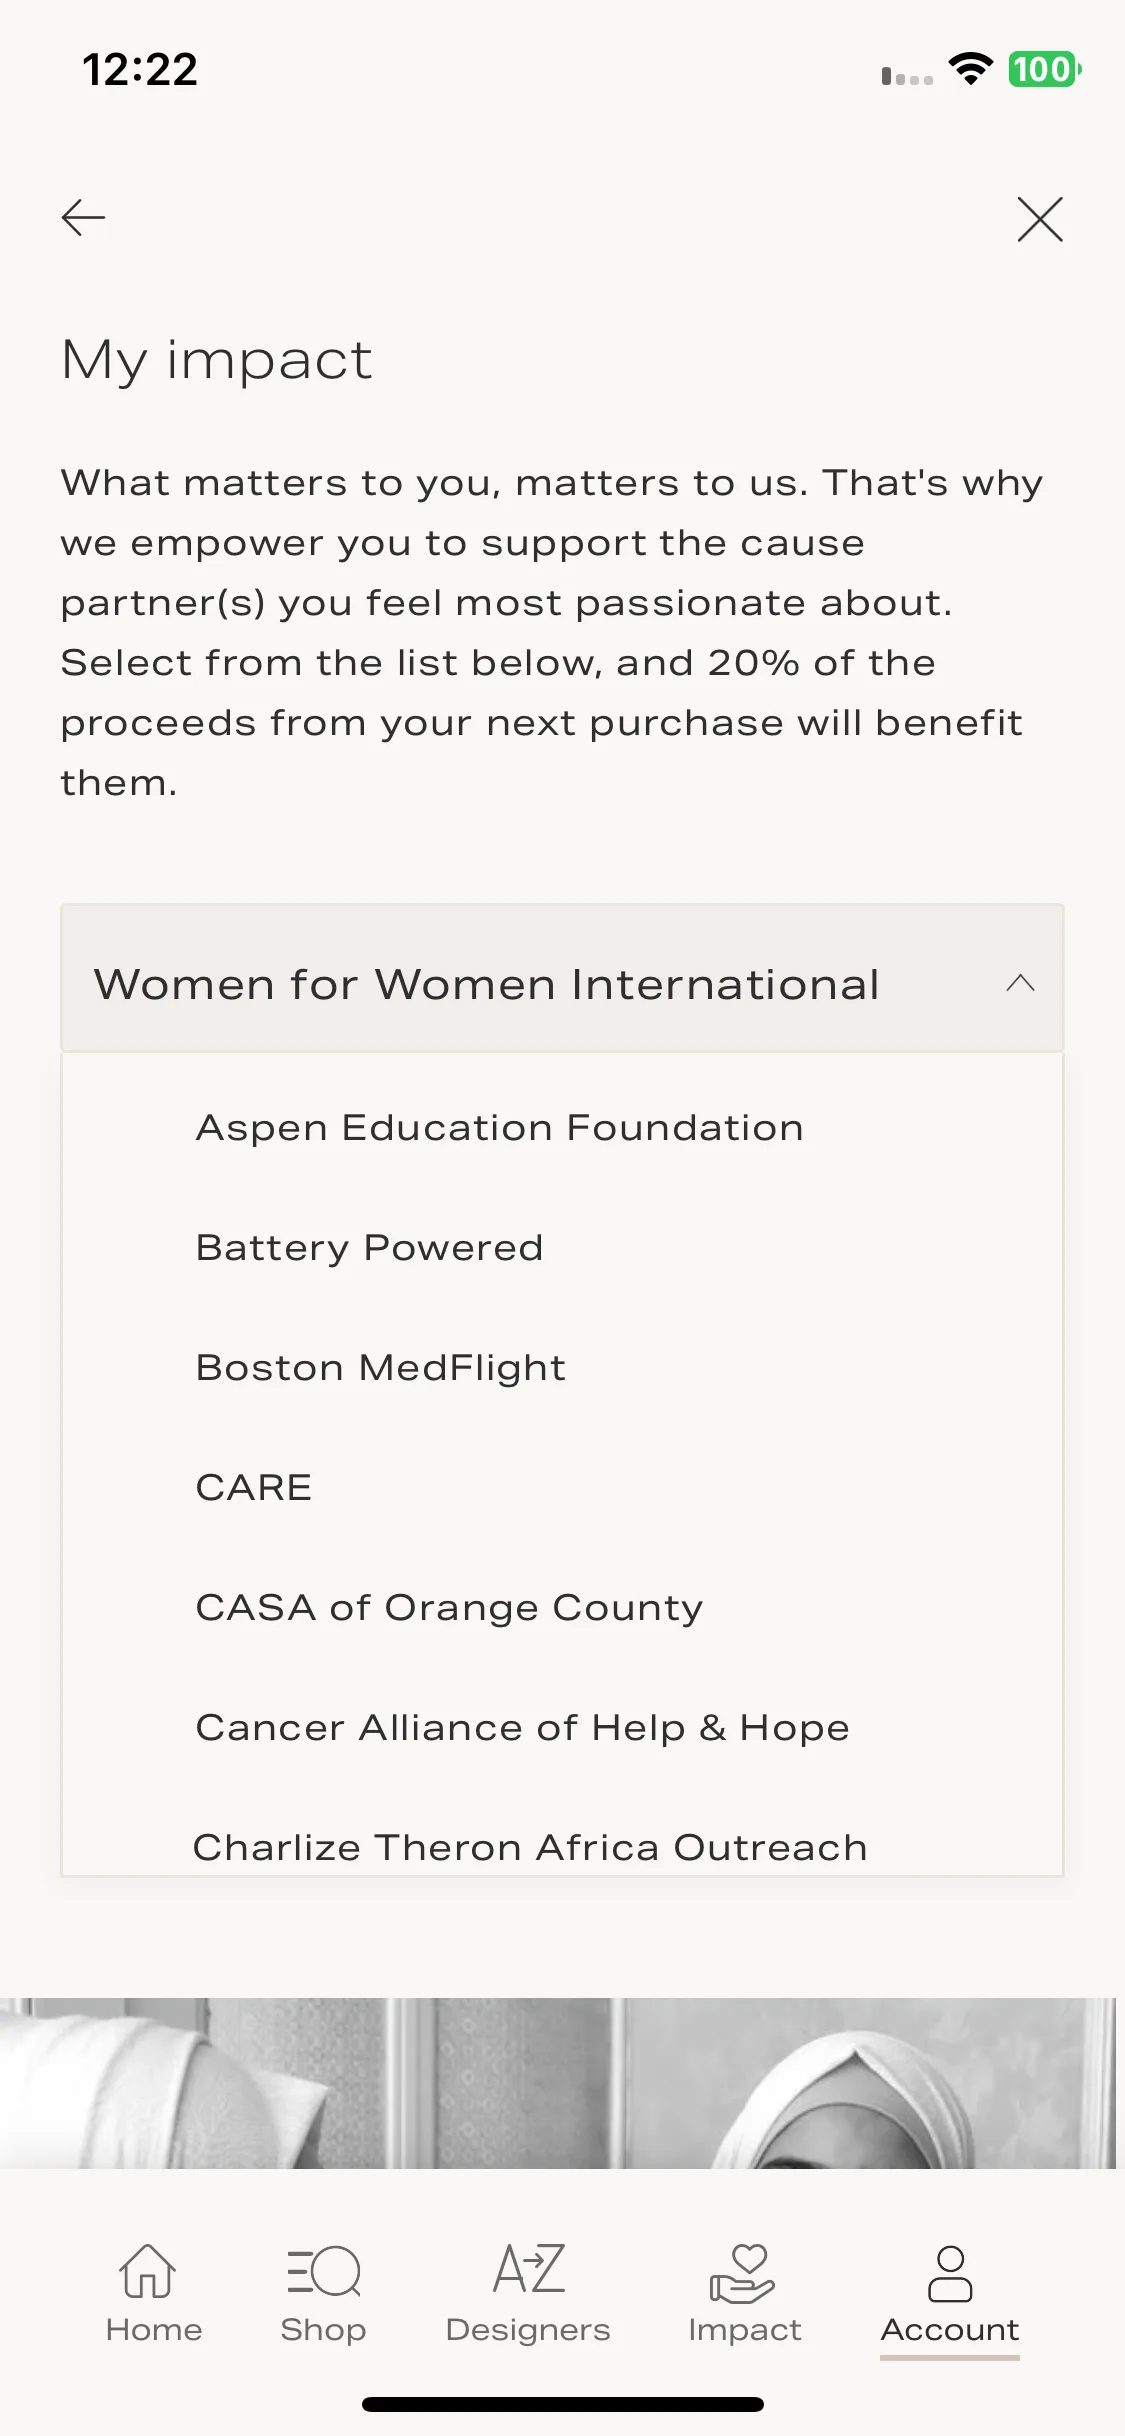Choose Boston MedFlight from the list

tap(381, 1368)
